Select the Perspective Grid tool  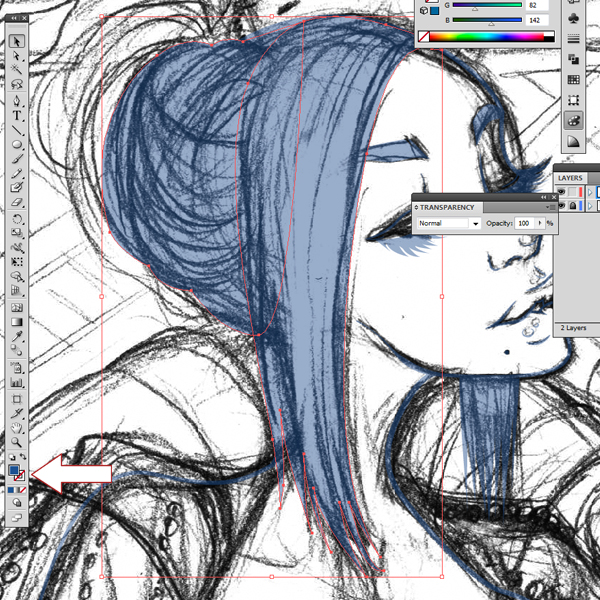16,290
